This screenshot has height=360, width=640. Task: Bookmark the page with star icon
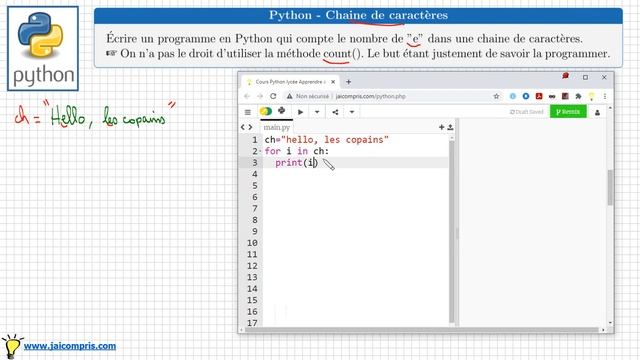tap(496, 96)
